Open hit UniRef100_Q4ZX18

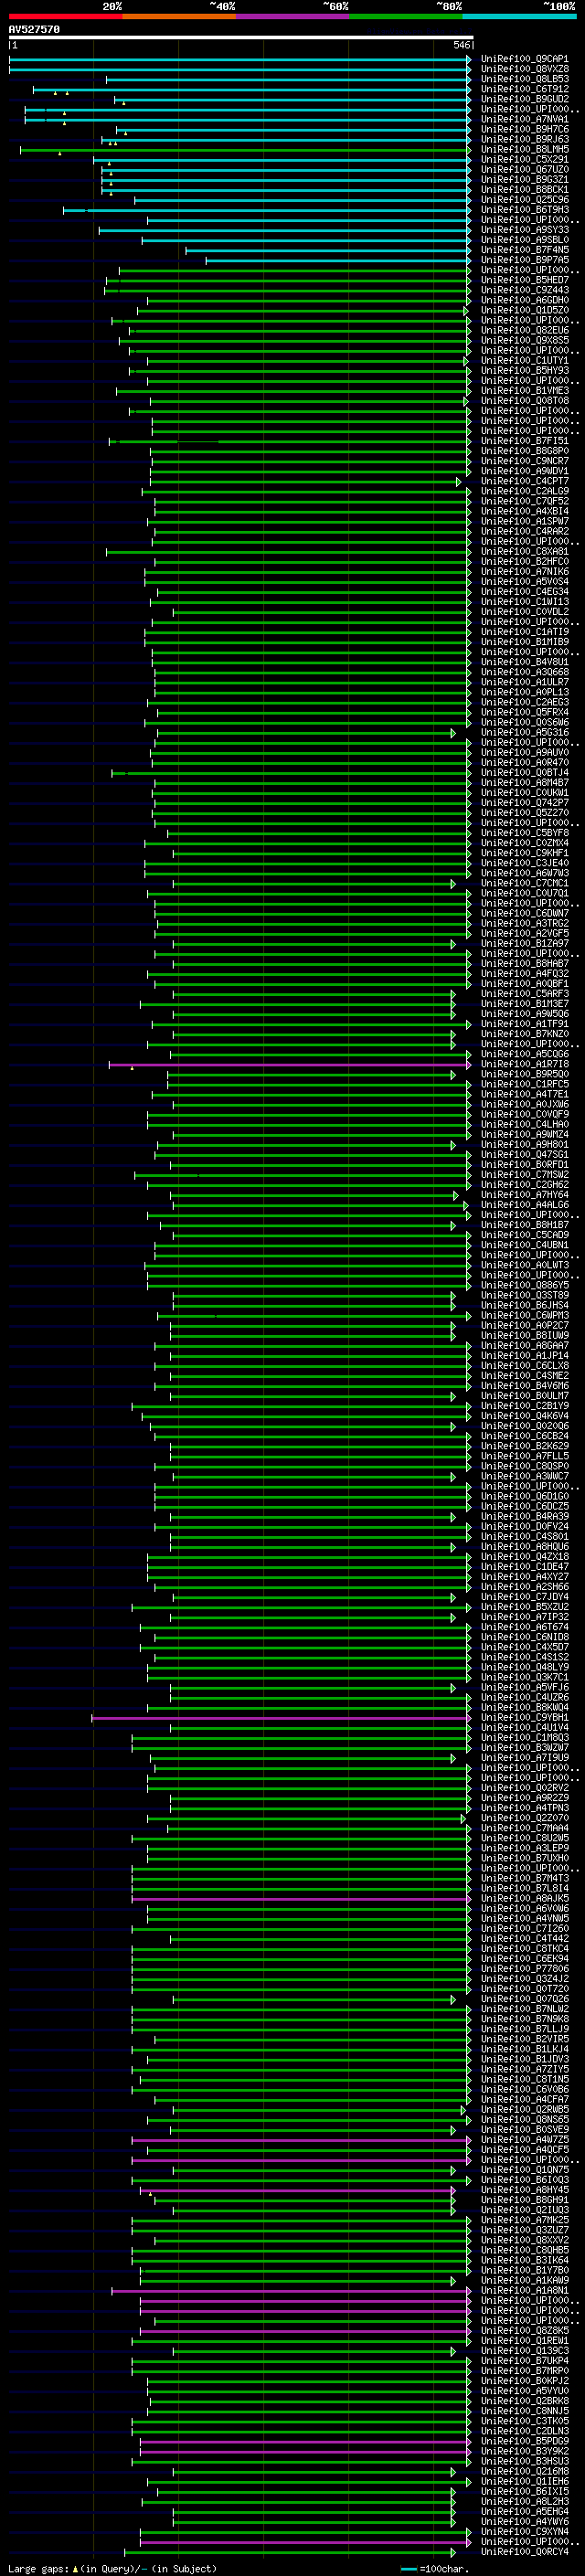click(524, 1557)
